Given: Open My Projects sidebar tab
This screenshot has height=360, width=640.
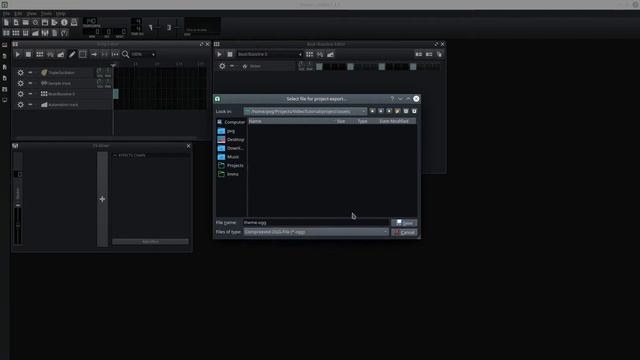Looking at the screenshot, I should pyautogui.click(x=4, y=56).
